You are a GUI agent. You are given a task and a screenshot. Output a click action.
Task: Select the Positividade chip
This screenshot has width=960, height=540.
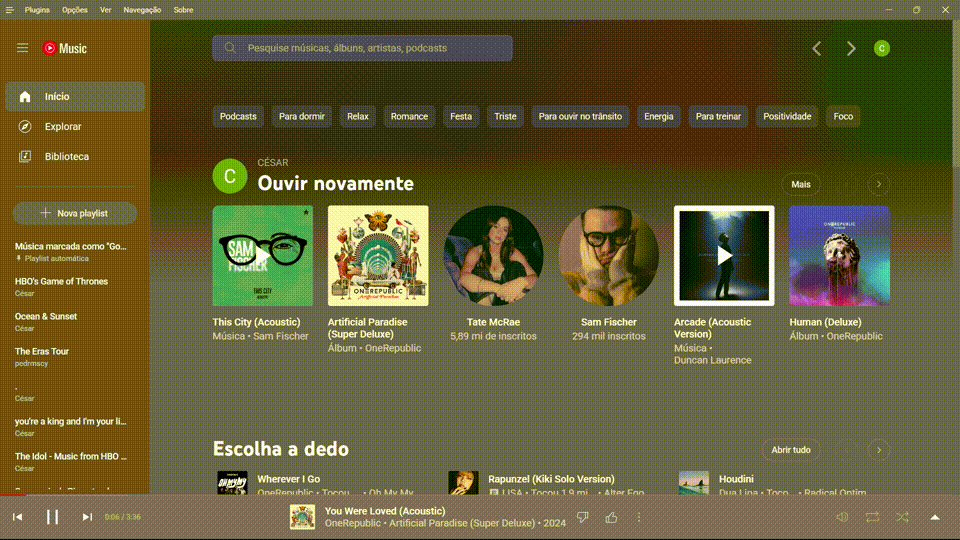(x=787, y=116)
